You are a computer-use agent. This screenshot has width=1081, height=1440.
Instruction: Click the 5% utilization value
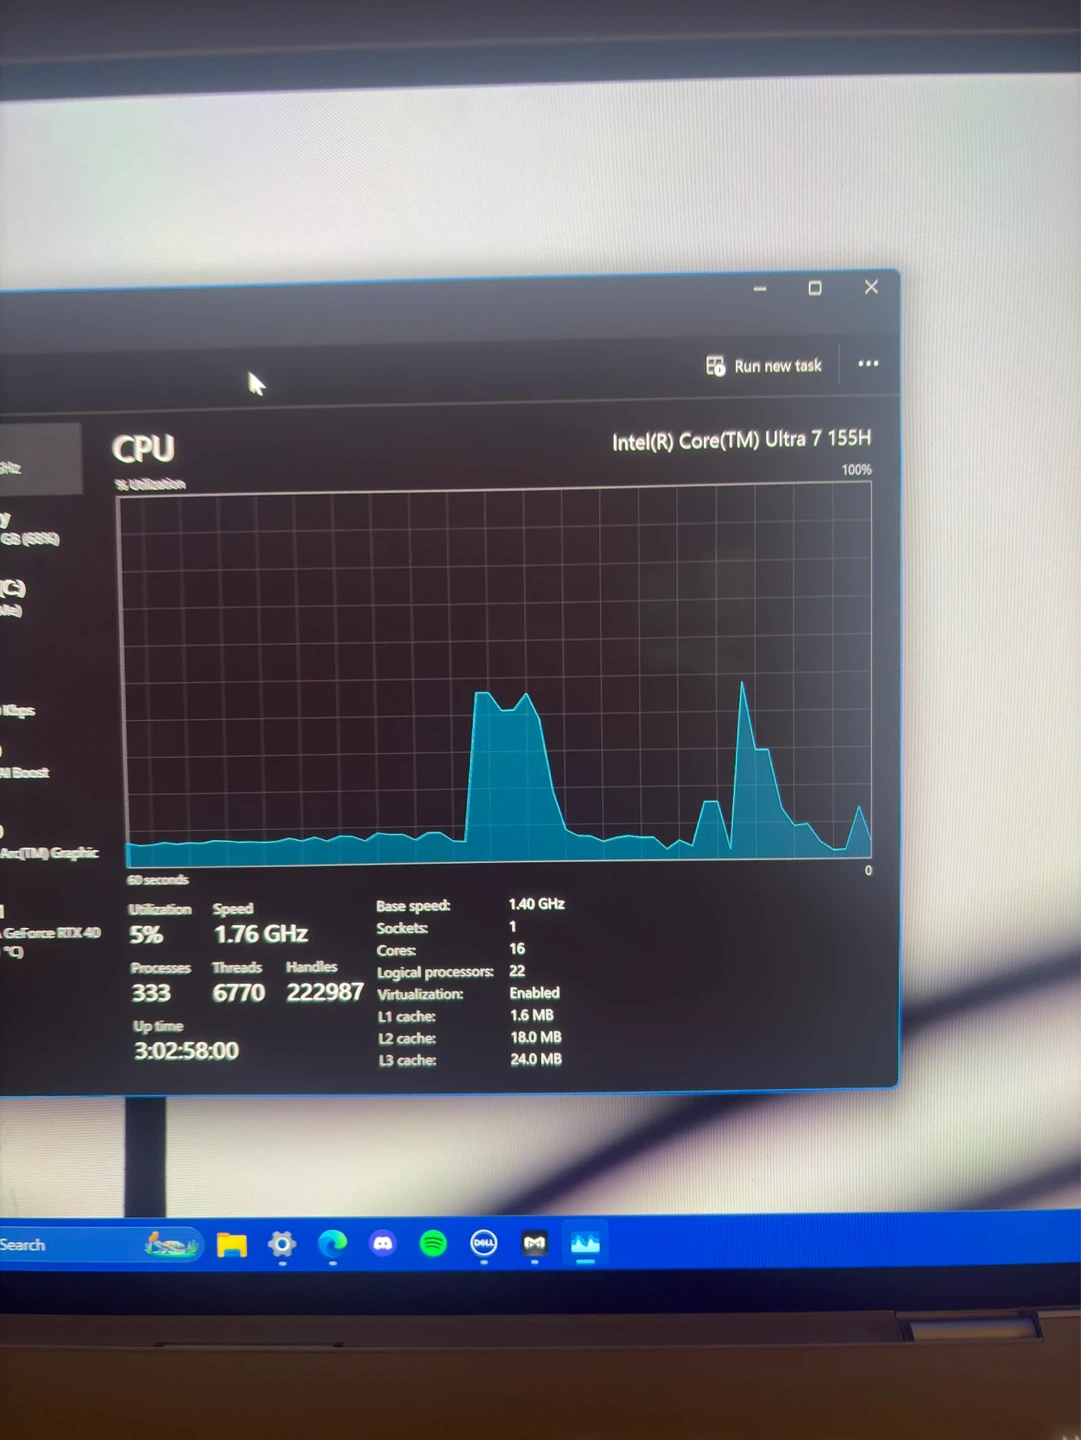(146, 935)
